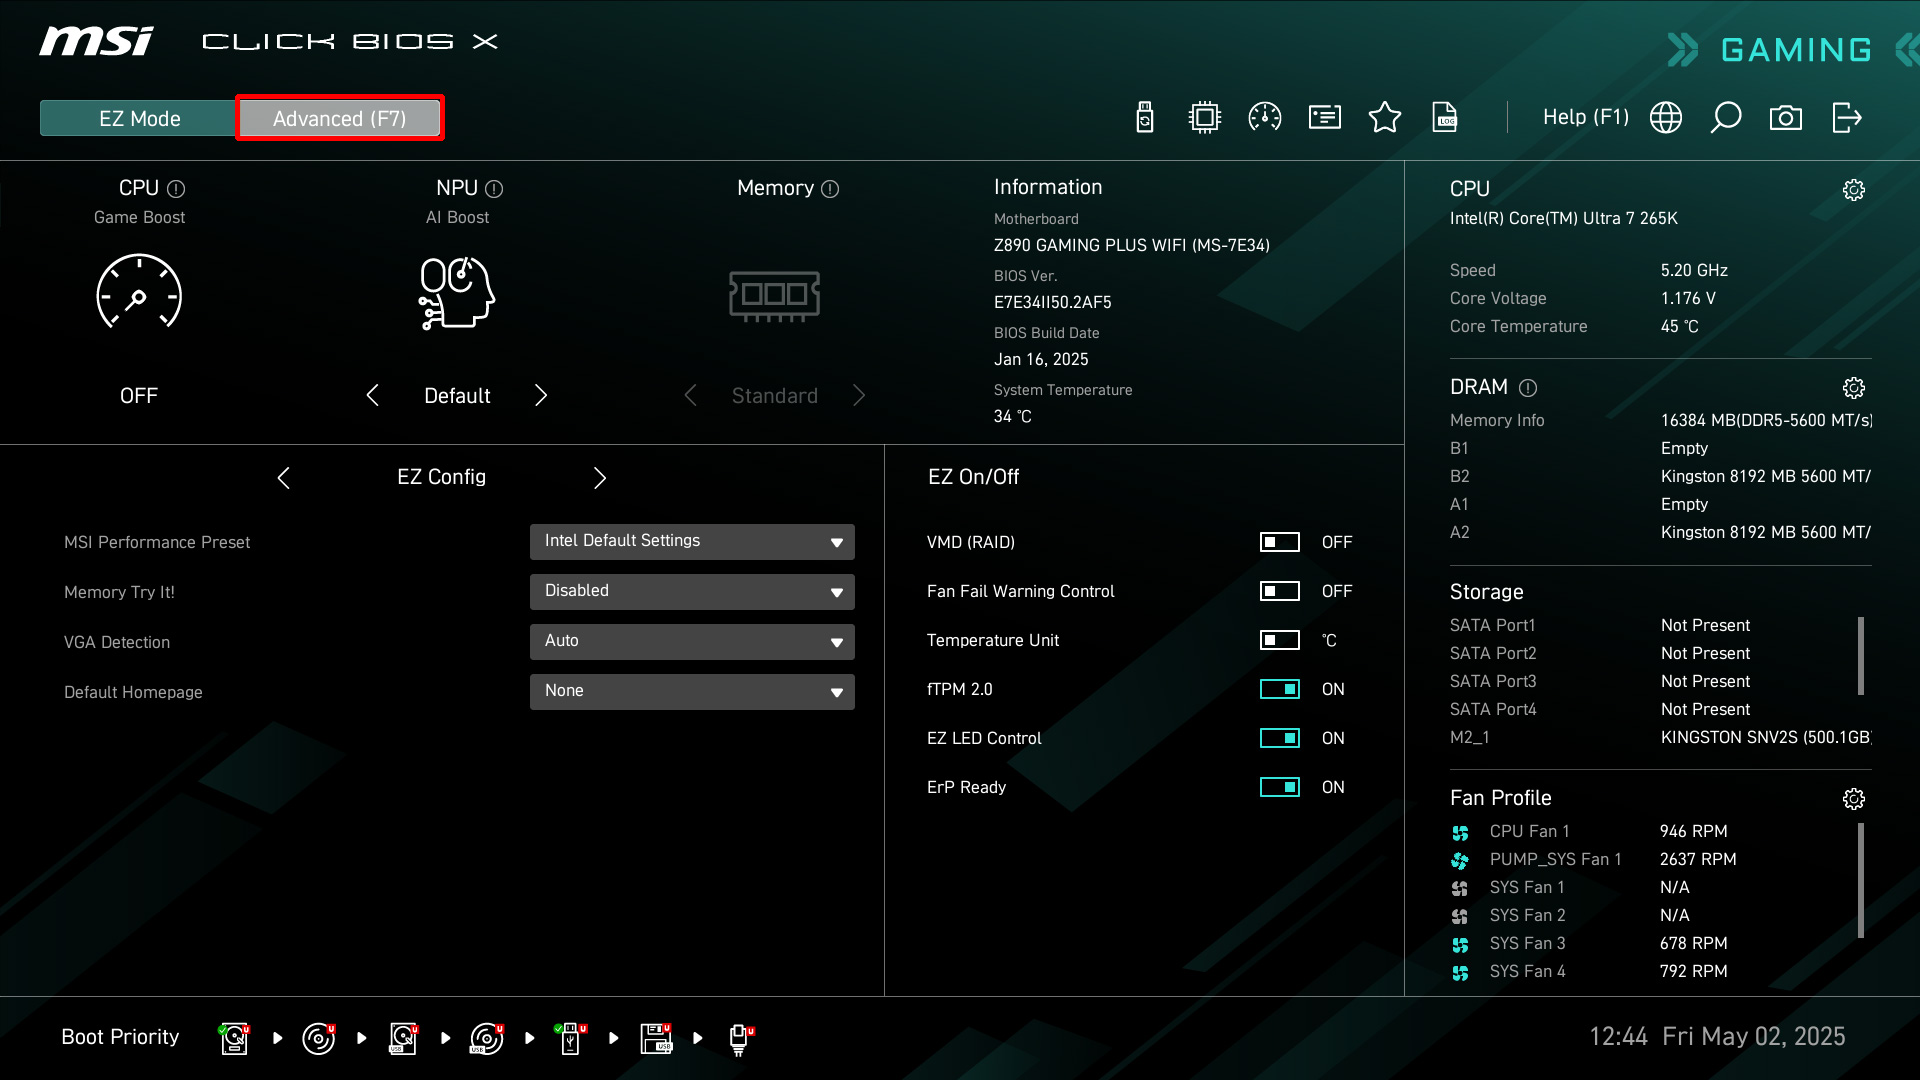
Task: Select USB floppy boot device icon
Action: [656, 1038]
